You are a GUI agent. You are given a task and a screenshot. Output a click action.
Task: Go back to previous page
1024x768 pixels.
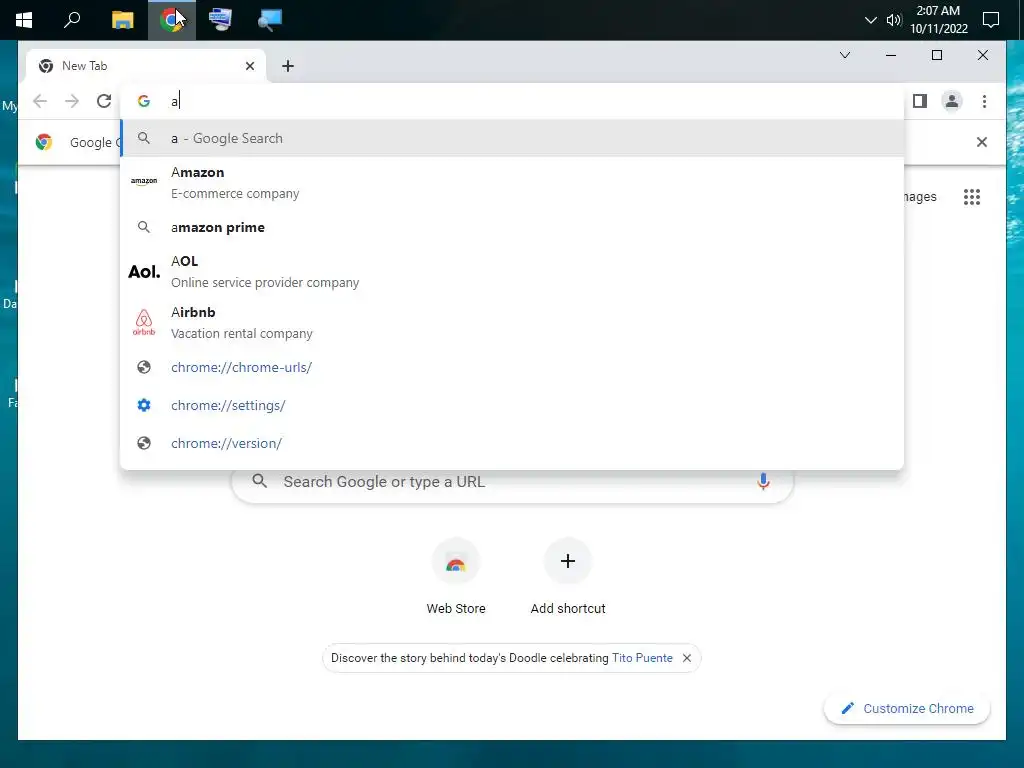(x=40, y=101)
